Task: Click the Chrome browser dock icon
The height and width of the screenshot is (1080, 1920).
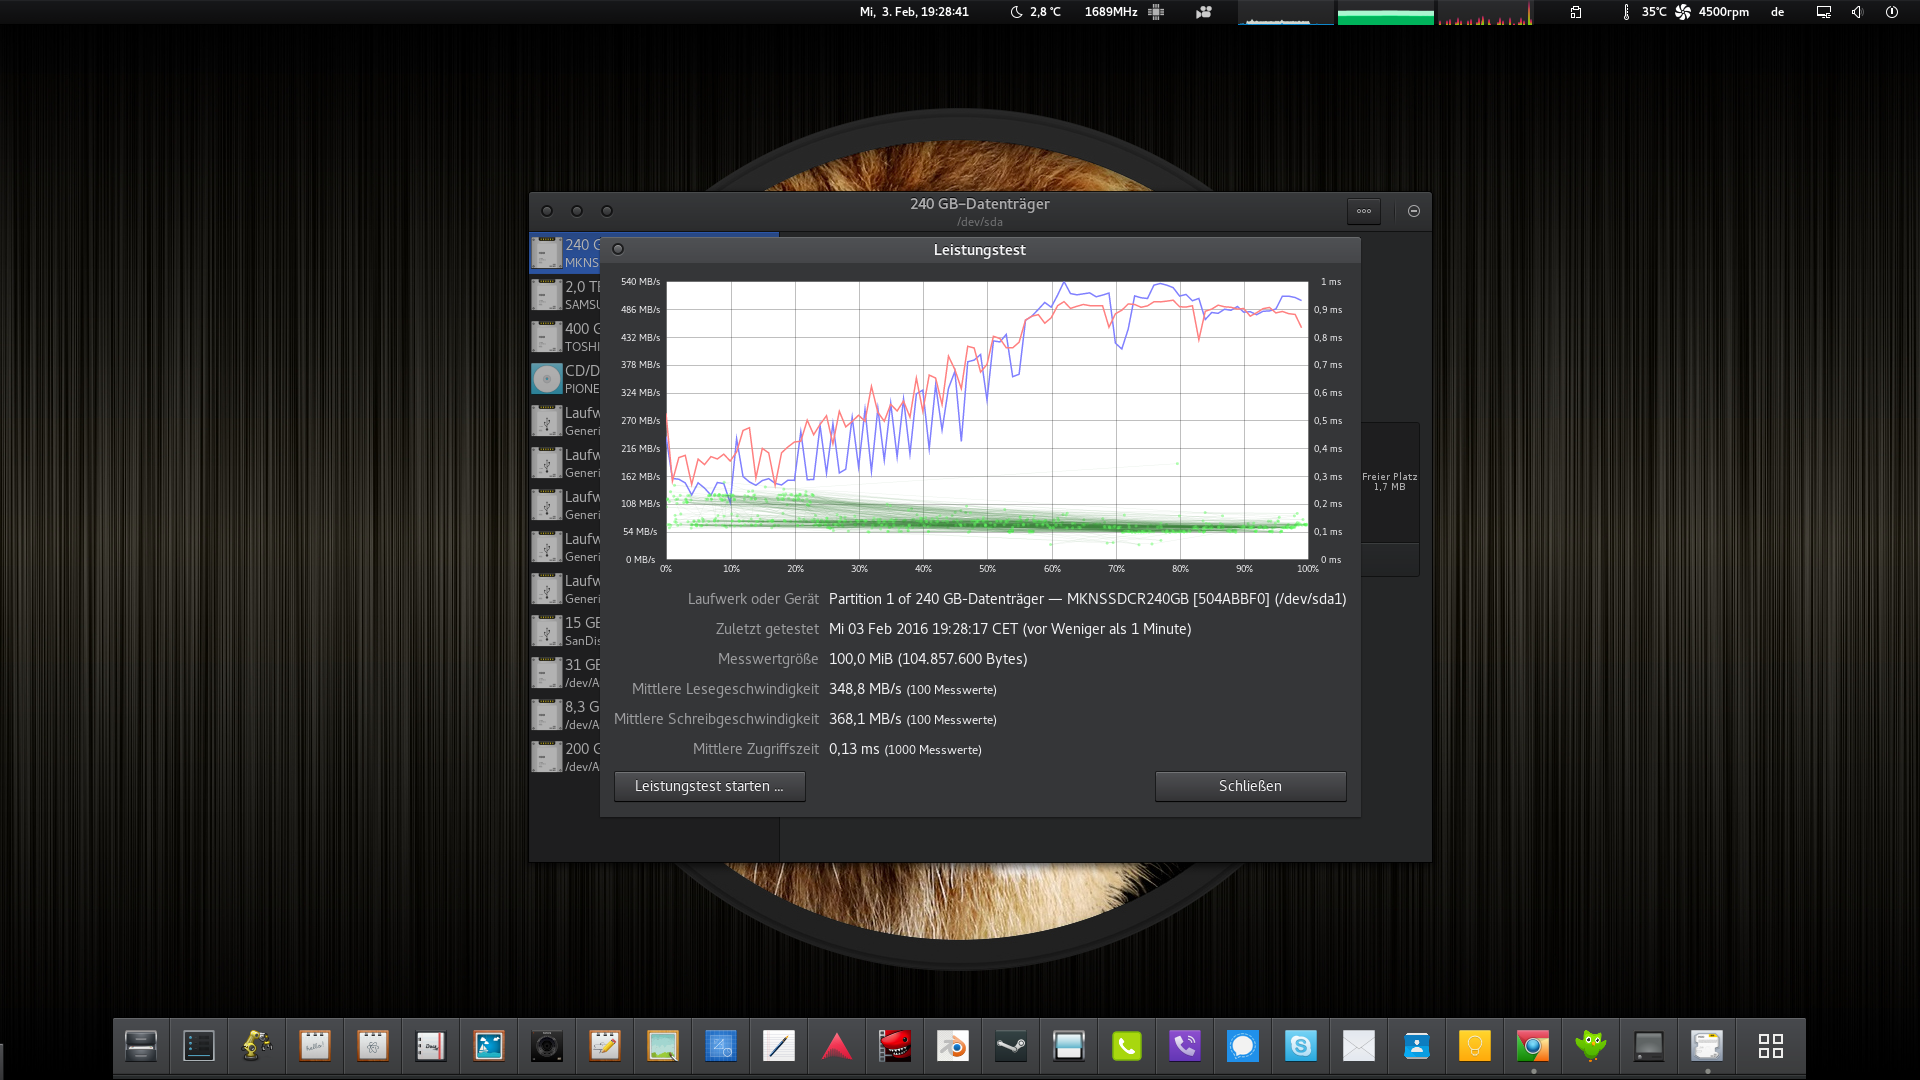Action: [1532, 1046]
